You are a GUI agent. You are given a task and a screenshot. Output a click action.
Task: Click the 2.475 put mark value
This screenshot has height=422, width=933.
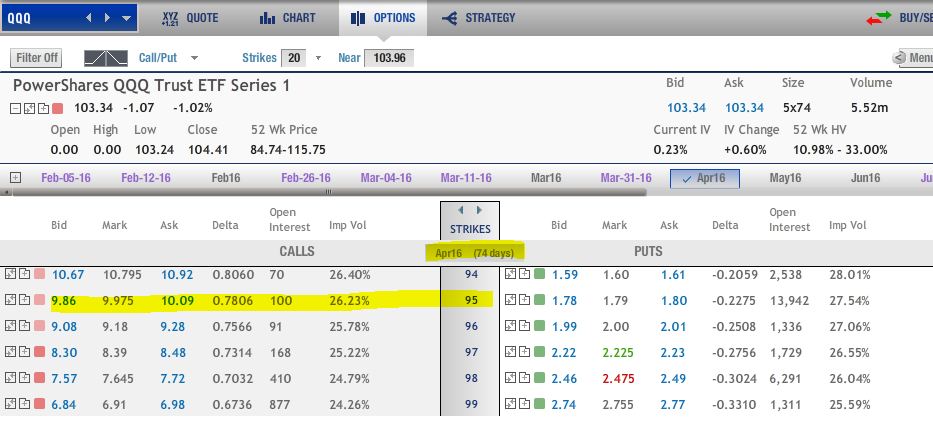point(618,379)
